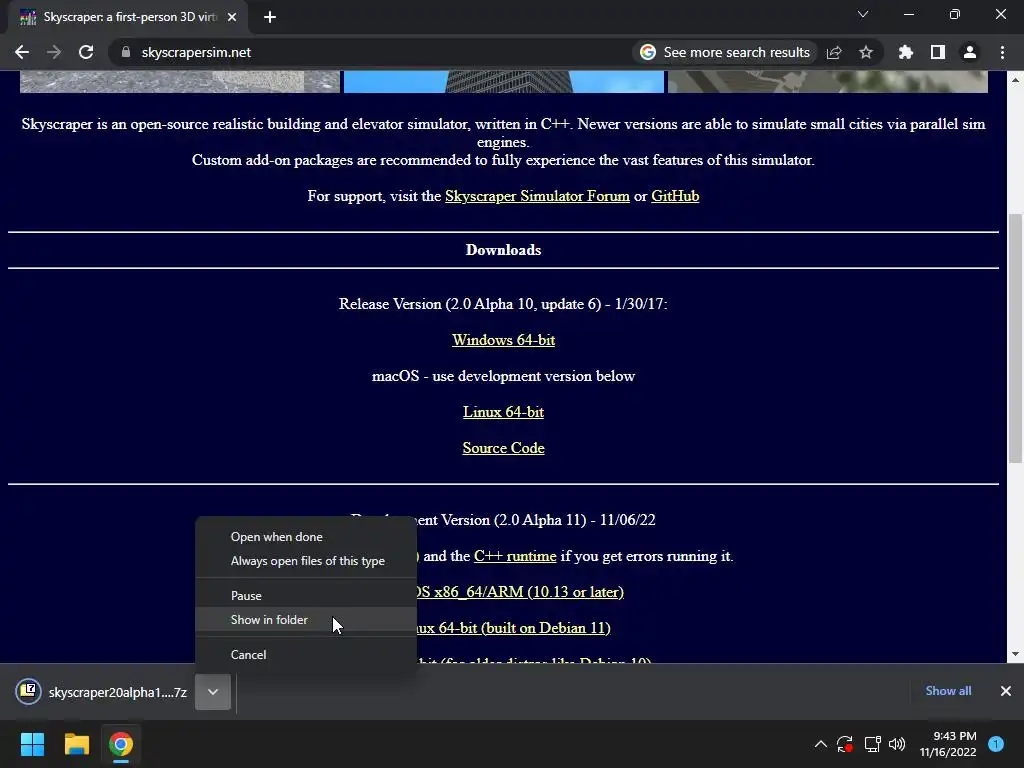Viewport: 1024px width, 768px height.
Task: Click the page vertical scrollbar thumb
Action: pos(1015,338)
